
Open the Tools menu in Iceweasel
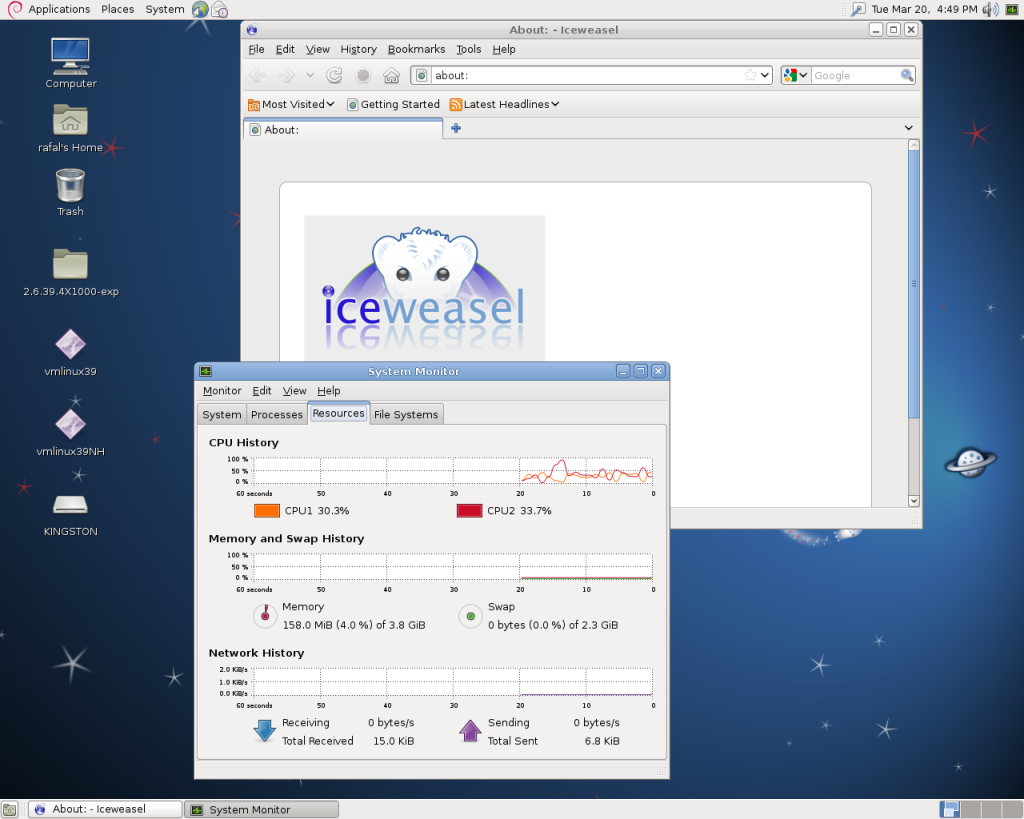pyautogui.click(x=468, y=49)
